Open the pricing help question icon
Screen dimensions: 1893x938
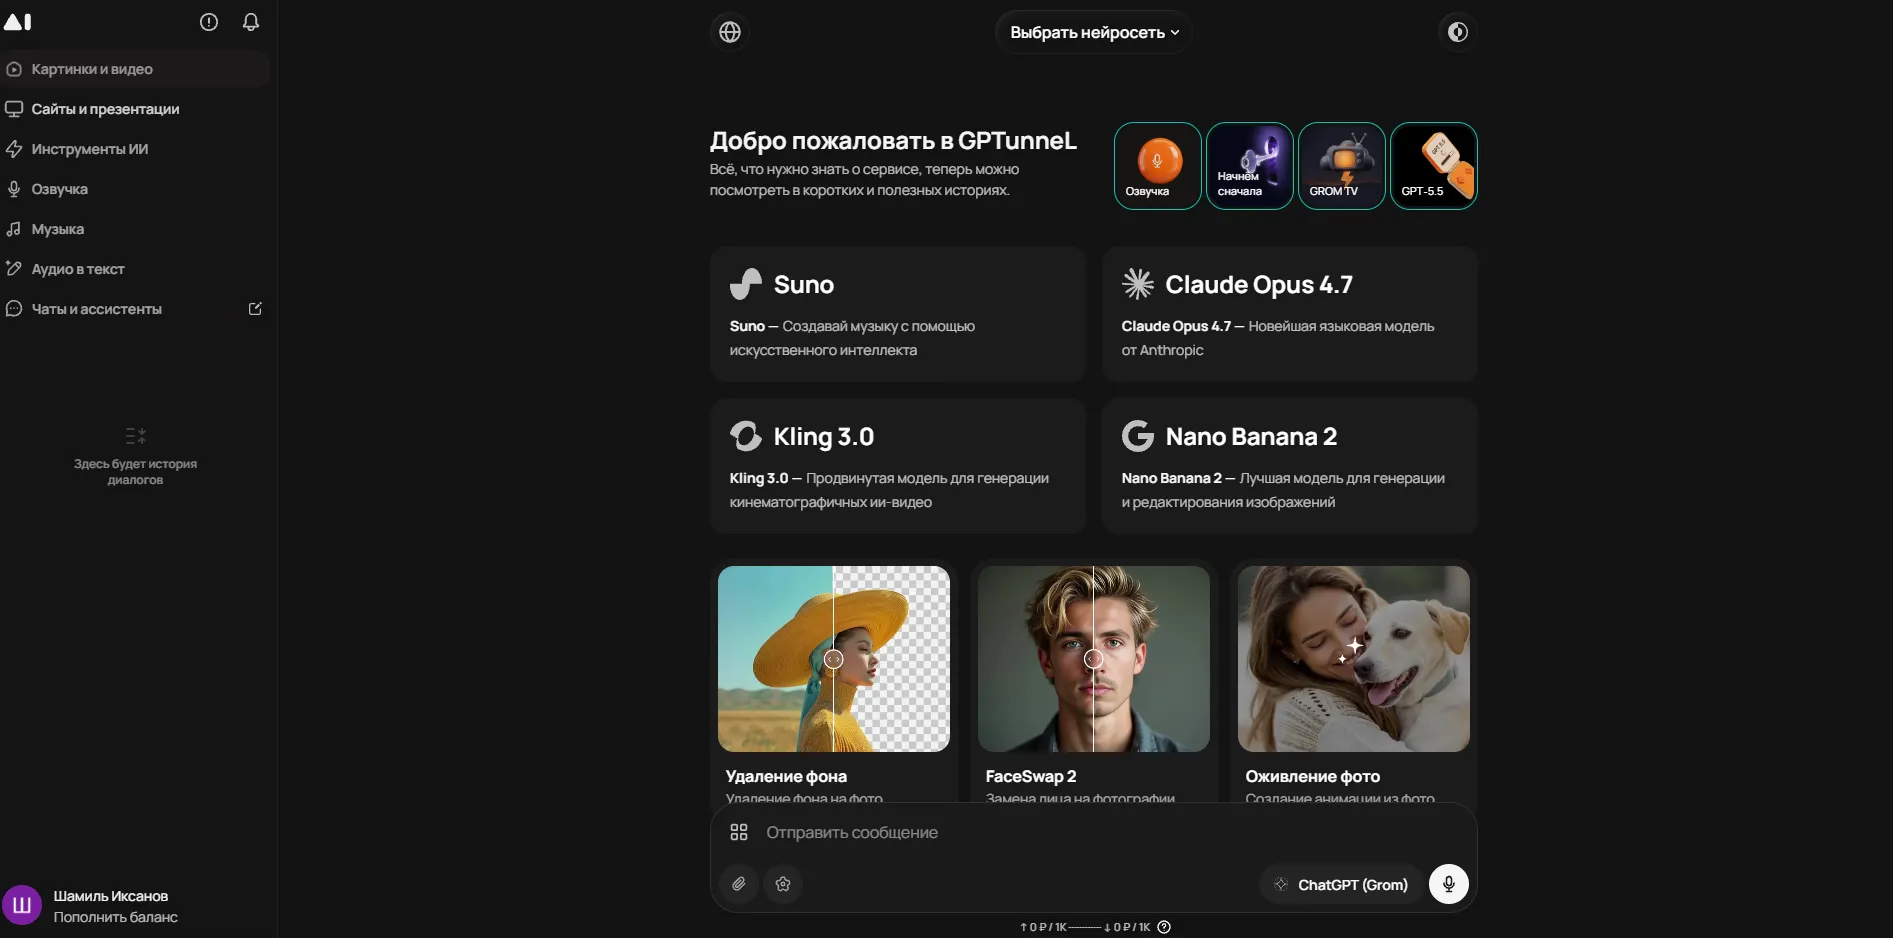point(1164,927)
